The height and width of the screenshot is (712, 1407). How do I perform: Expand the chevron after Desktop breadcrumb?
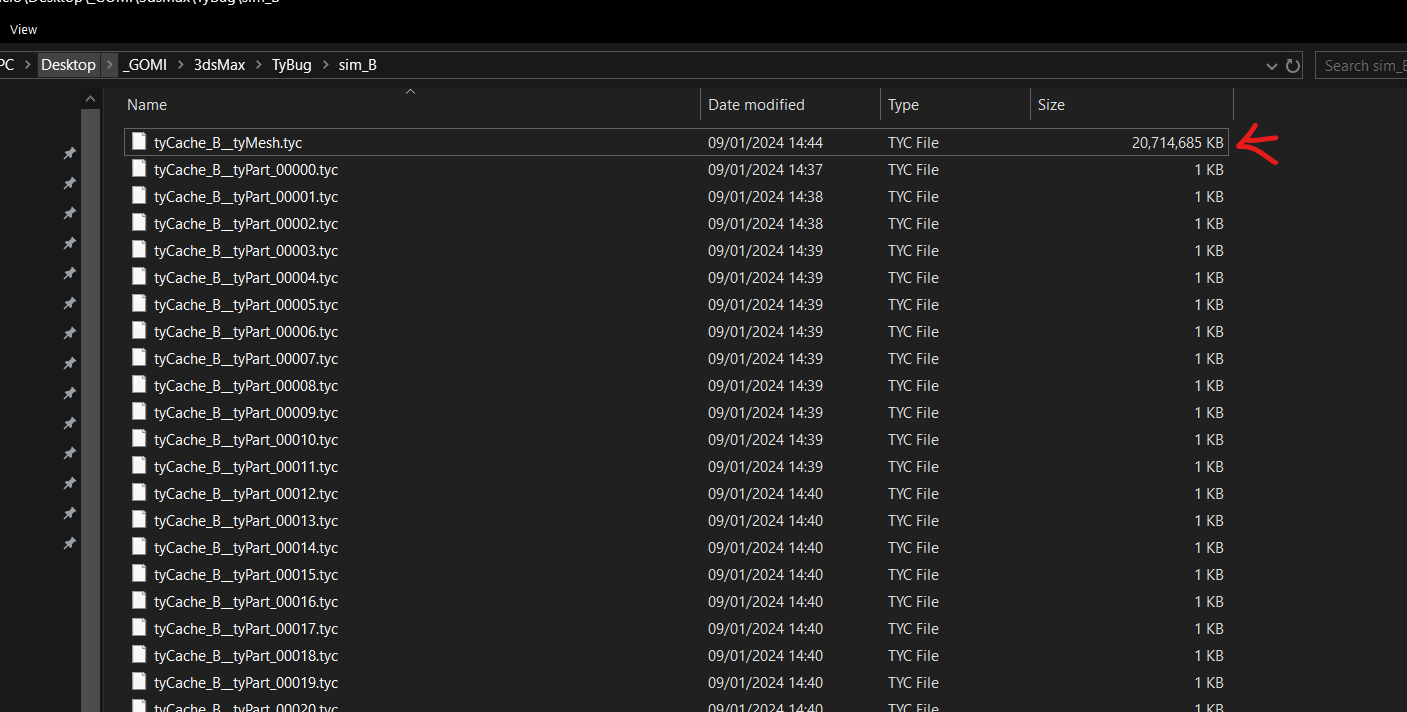110,65
